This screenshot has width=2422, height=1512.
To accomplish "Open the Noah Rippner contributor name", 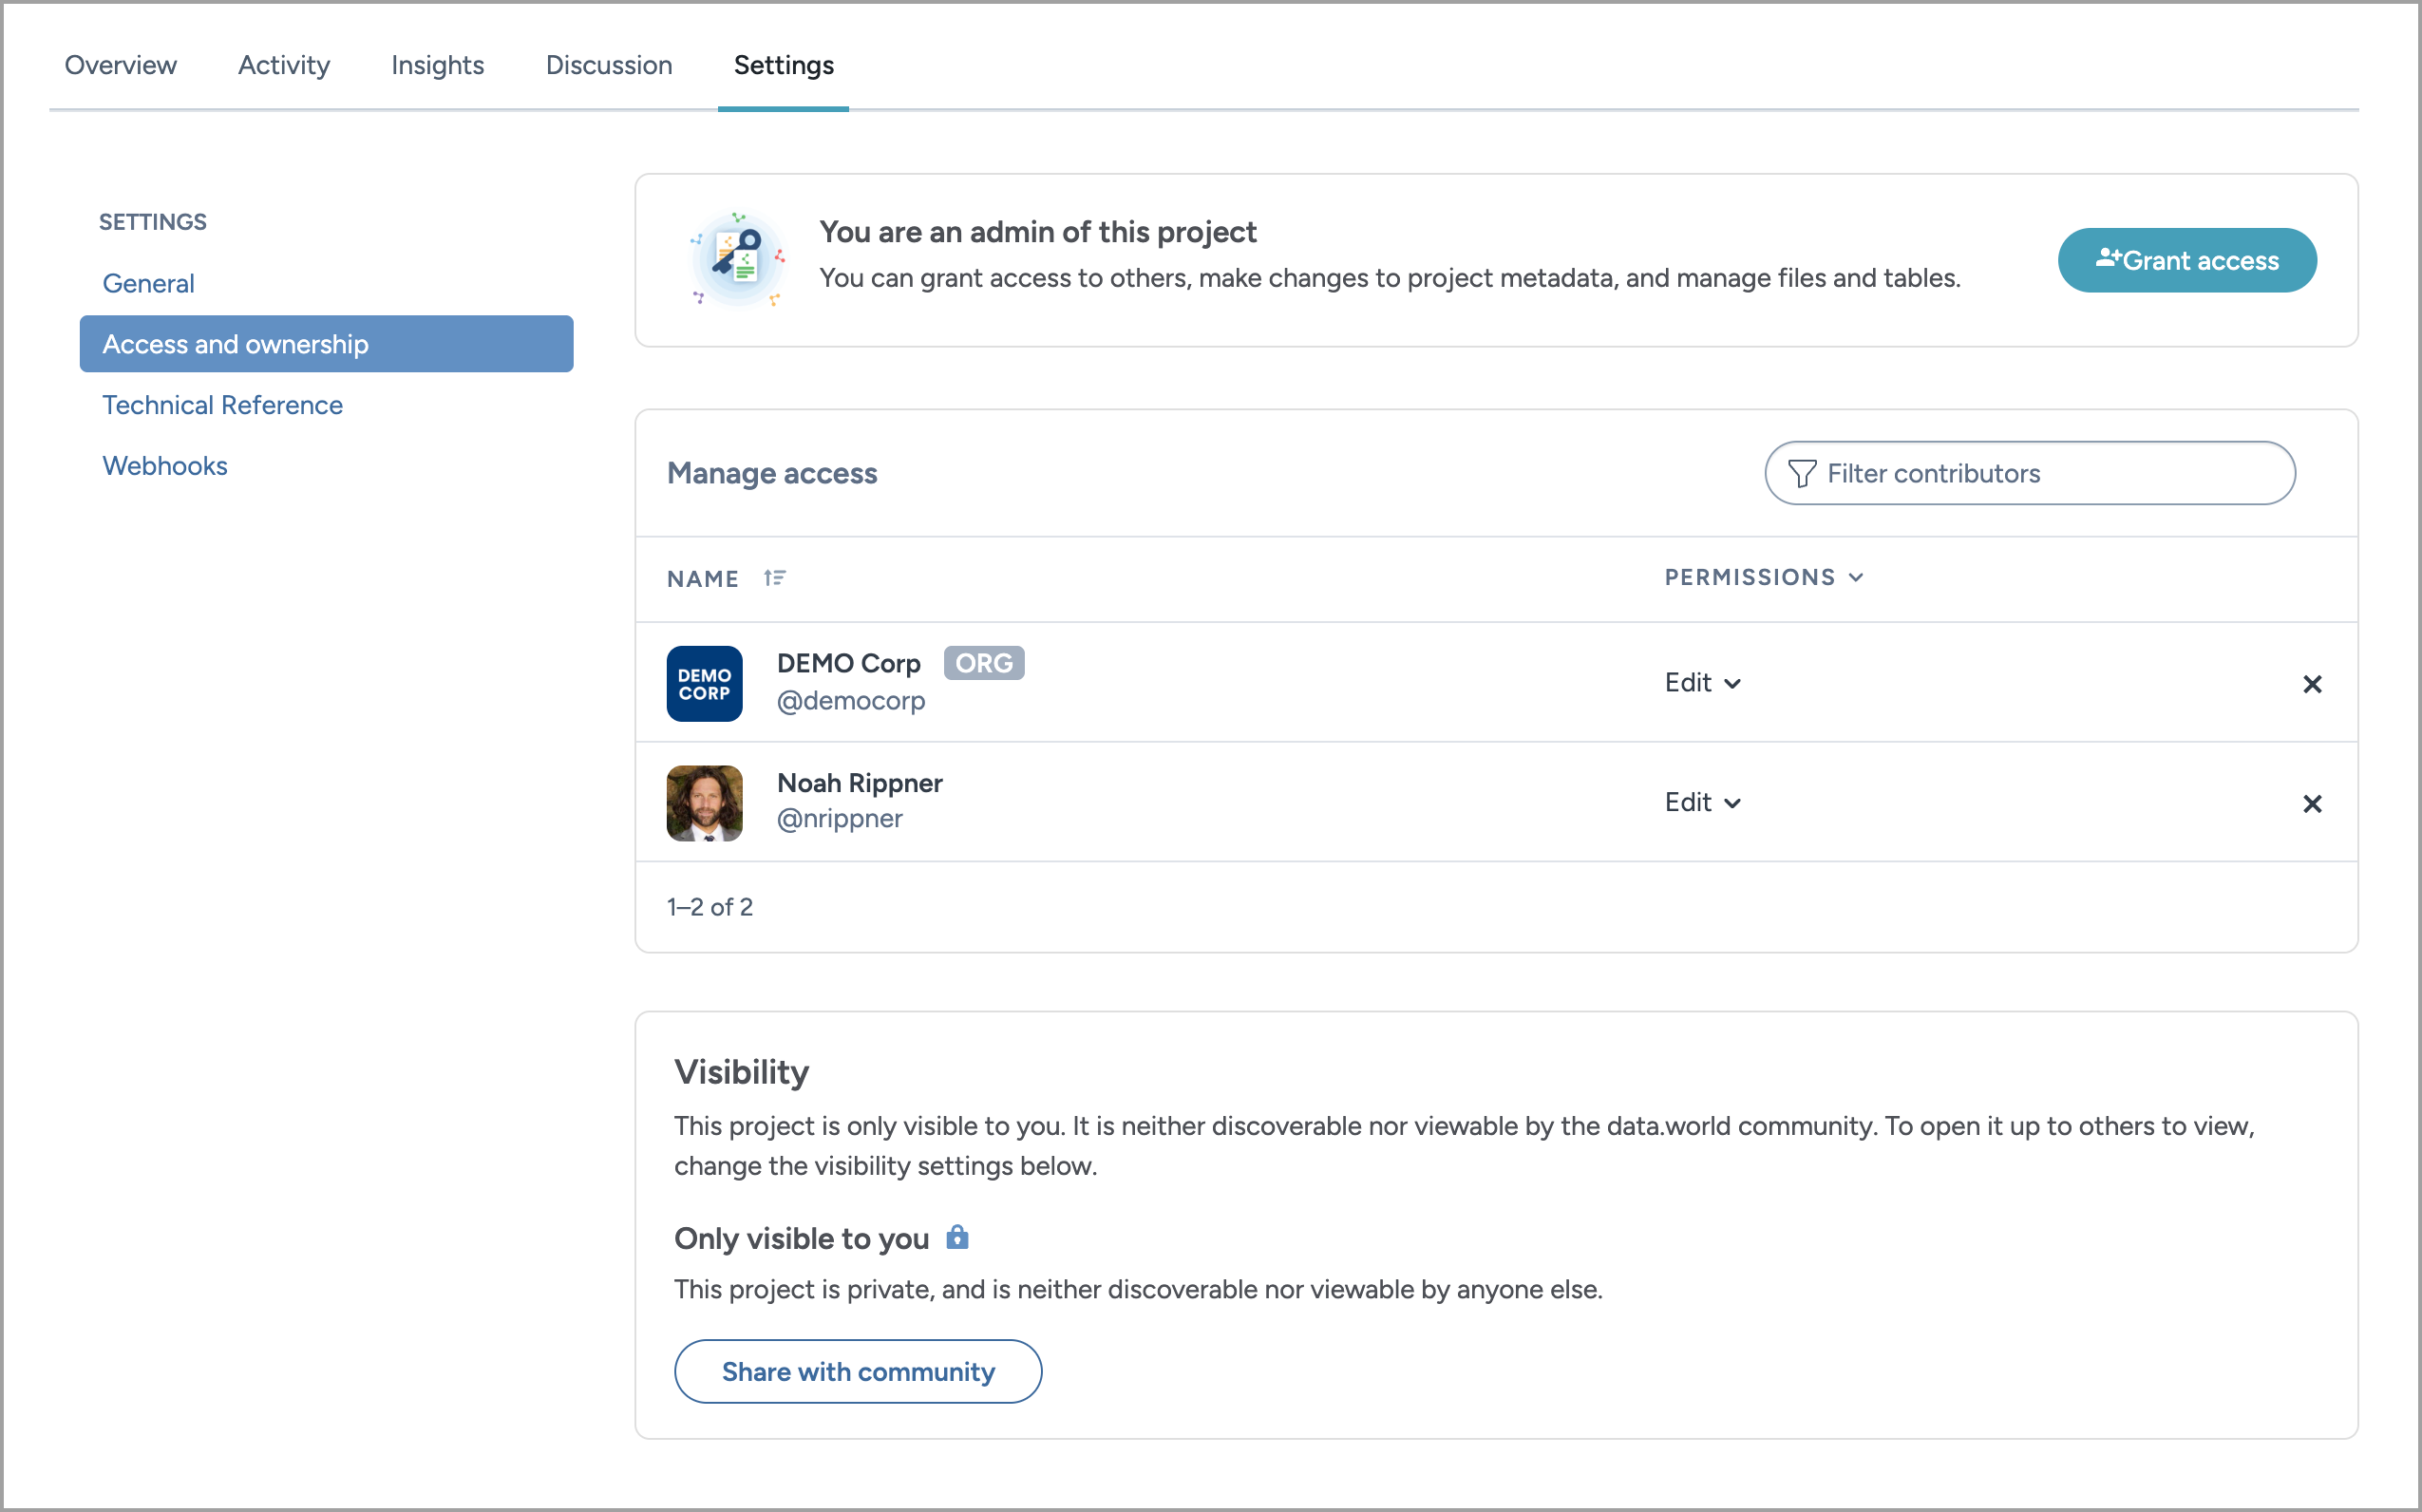I will pos(860,783).
